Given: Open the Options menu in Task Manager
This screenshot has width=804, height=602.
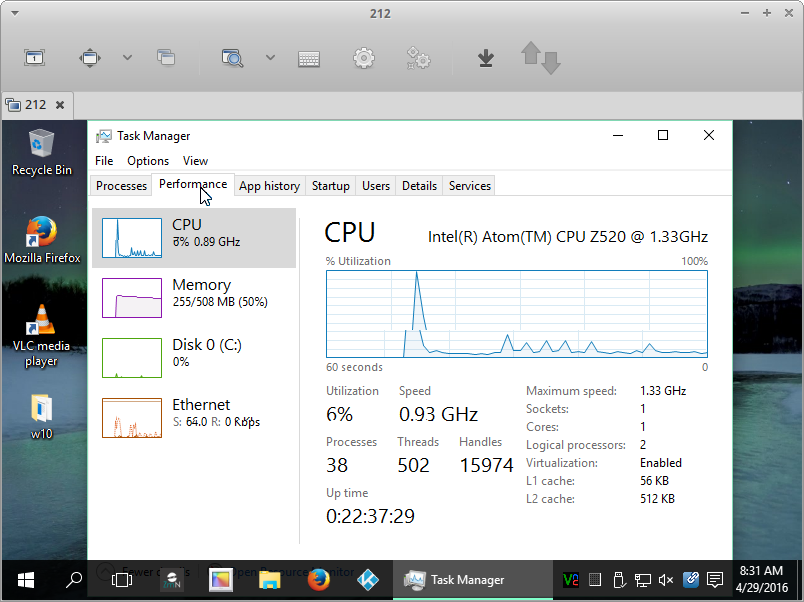Looking at the screenshot, I should (148, 161).
